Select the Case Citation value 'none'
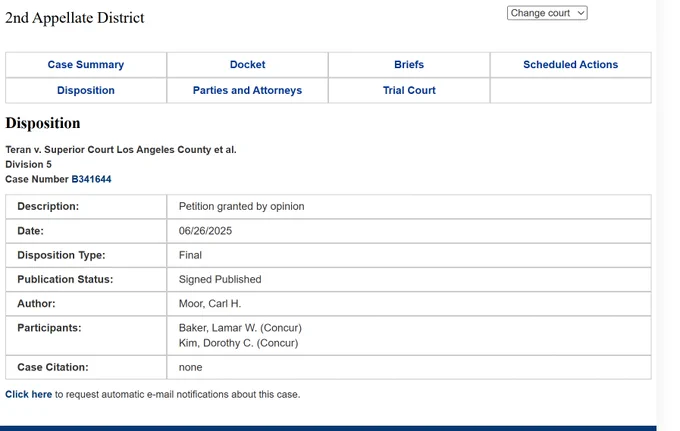The image size is (680, 431). [x=190, y=367]
